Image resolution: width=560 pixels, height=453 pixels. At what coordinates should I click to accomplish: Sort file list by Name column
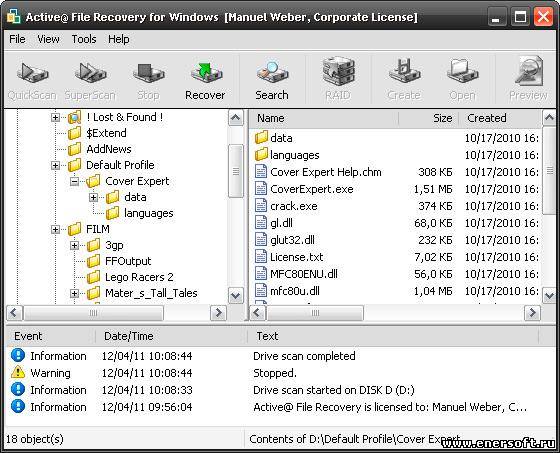pos(324,118)
